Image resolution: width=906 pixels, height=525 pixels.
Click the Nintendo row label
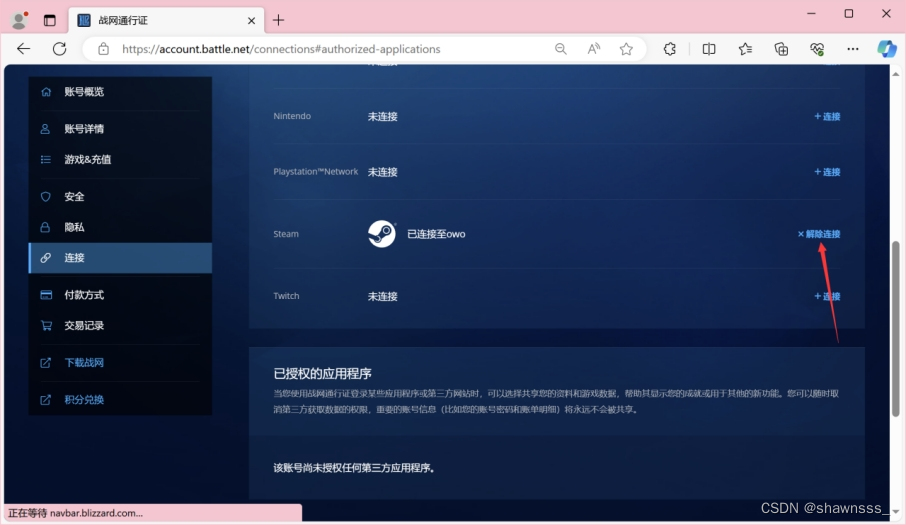tap(292, 116)
